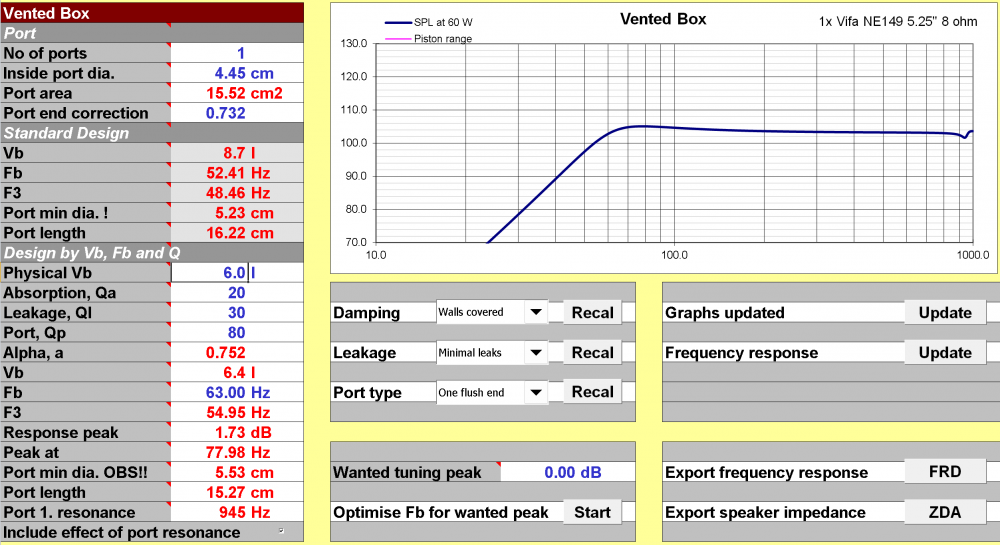Click the Inside port dia. value cell
1000x545 pixels.
point(238,73)
